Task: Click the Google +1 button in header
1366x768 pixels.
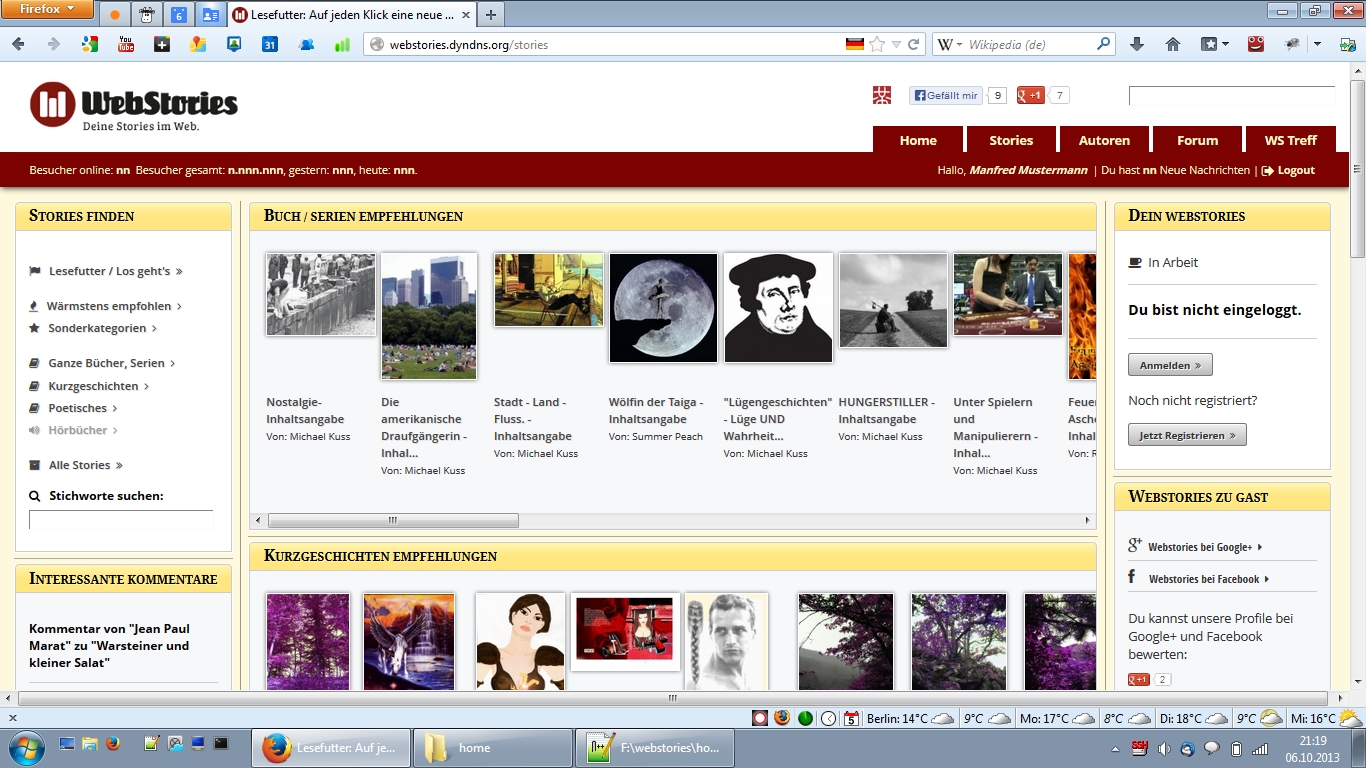Action: pyautogui.click(x=1030, y=96)
